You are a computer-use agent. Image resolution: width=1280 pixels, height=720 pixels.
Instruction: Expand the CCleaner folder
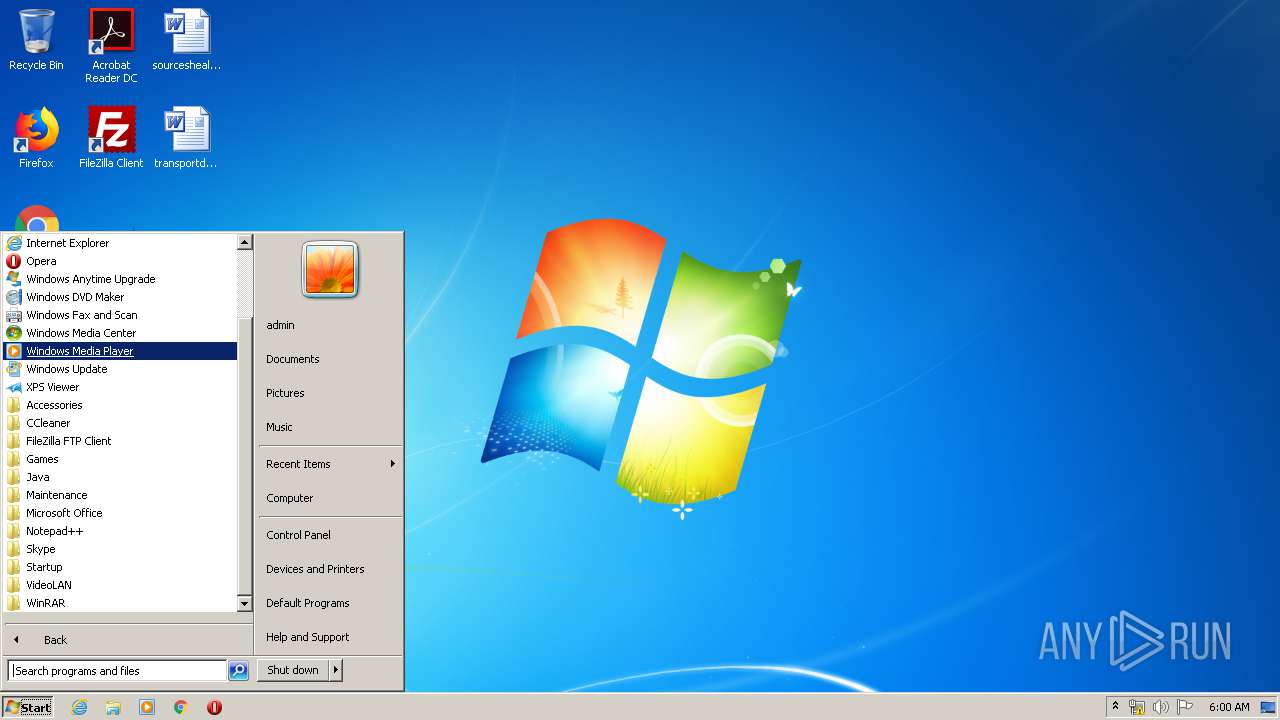[120, 423]
